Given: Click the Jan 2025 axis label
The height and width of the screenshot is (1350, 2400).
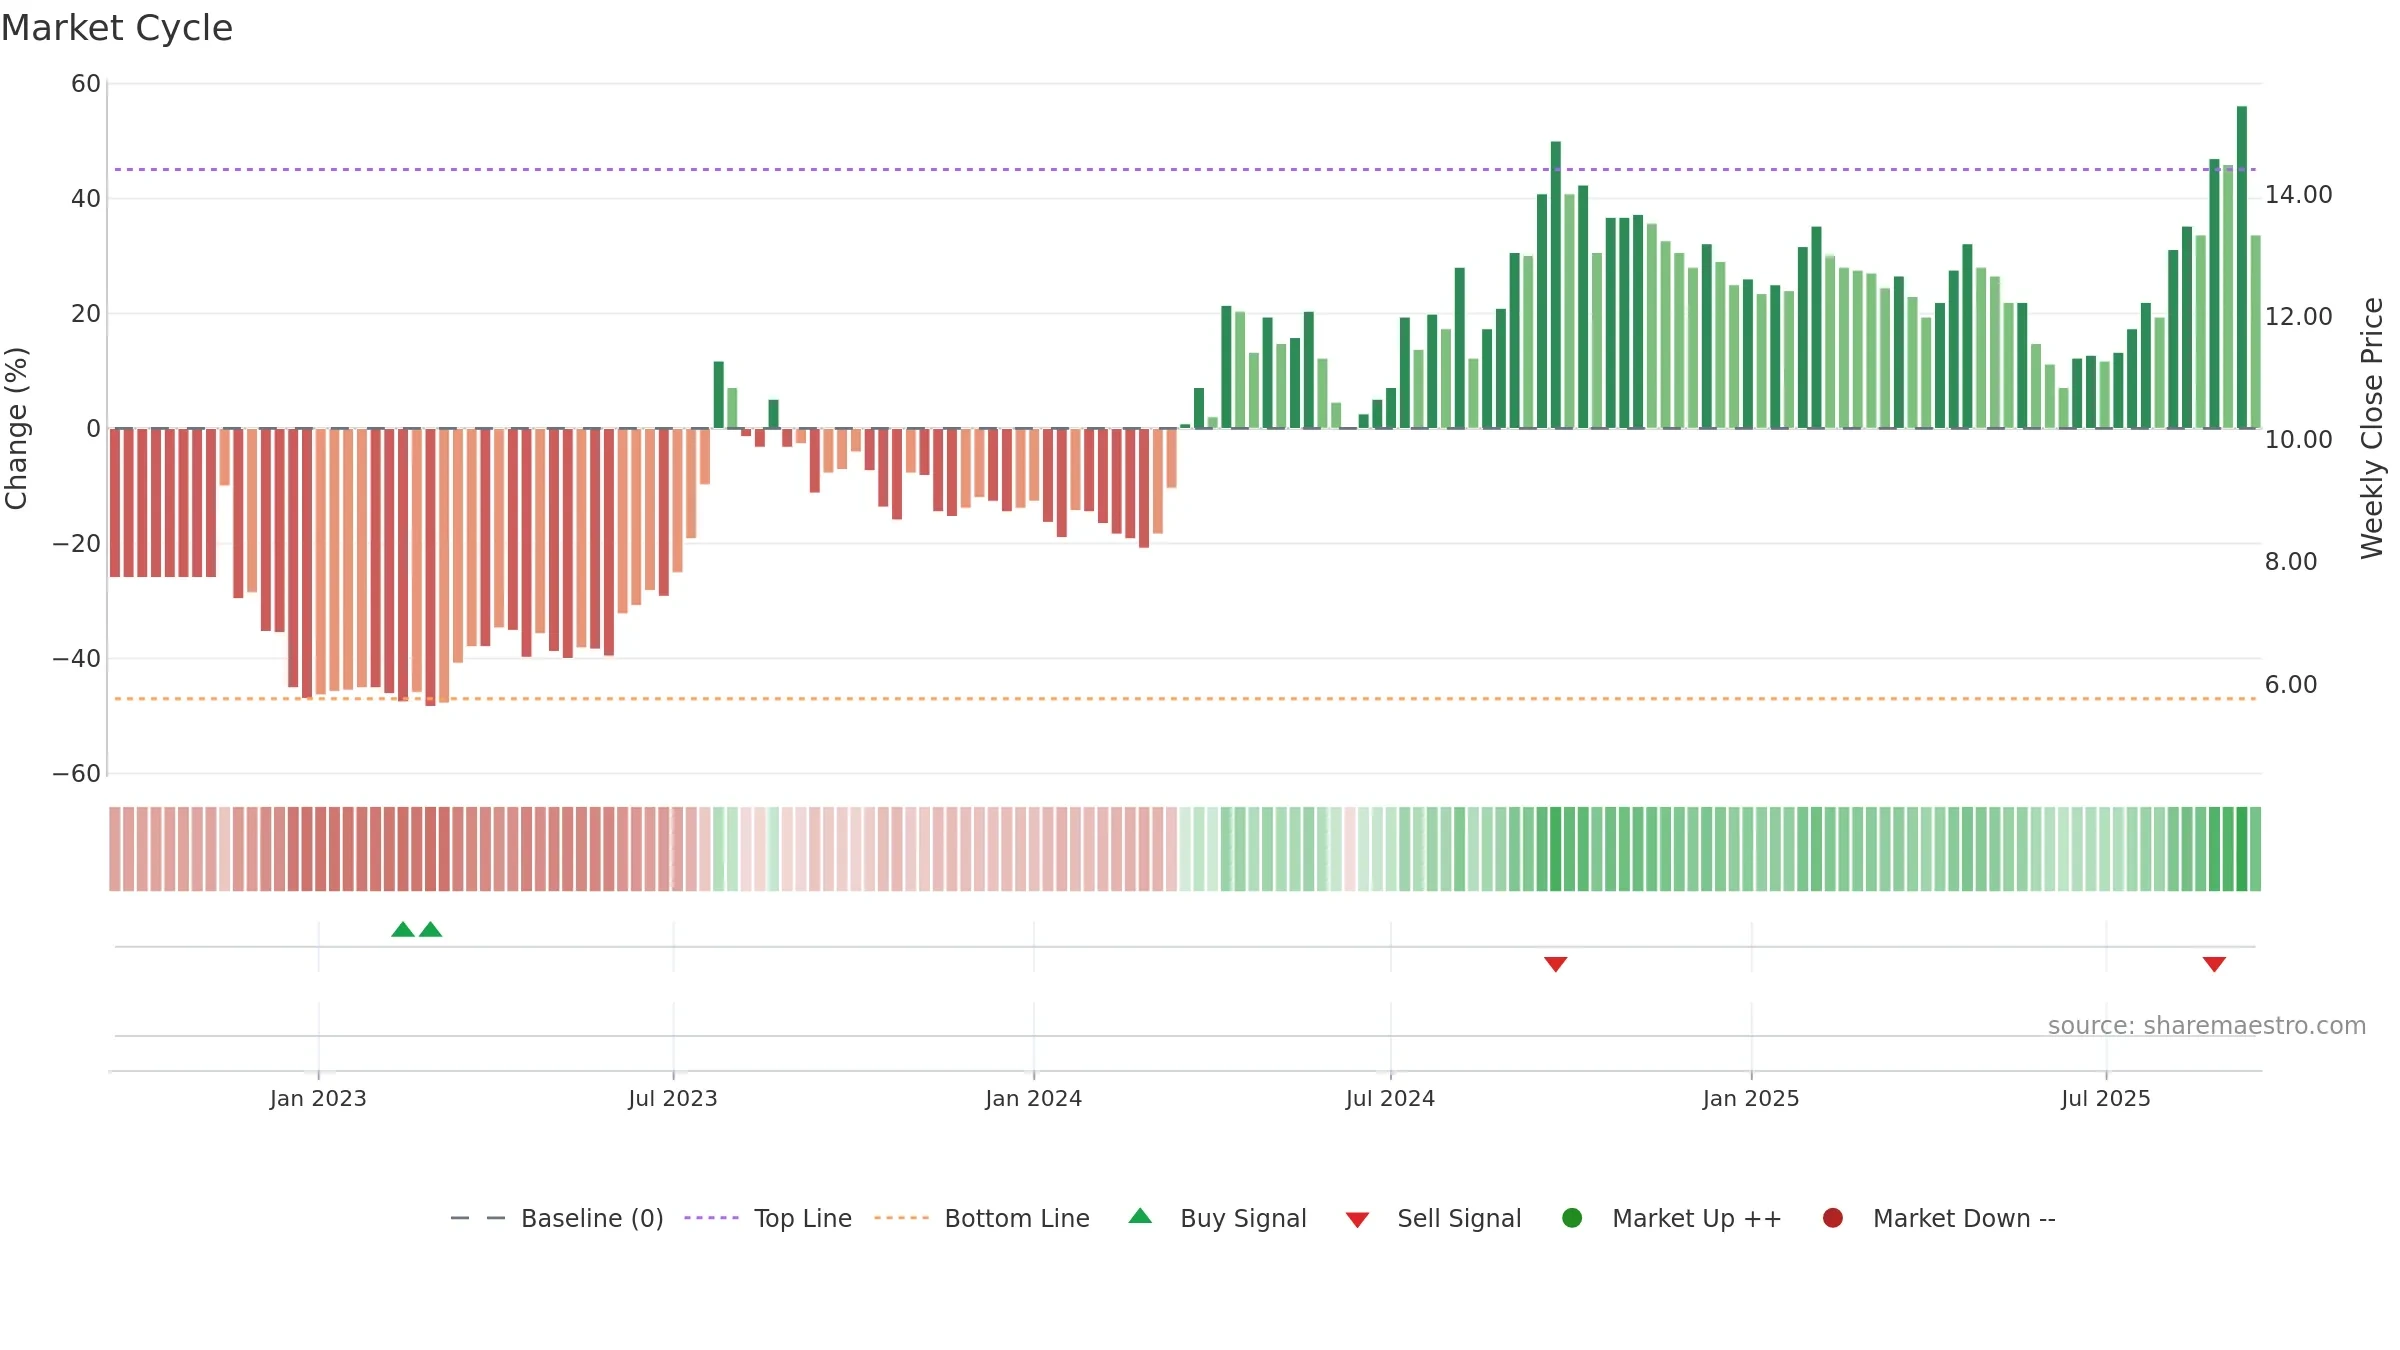Looking at the screenshot, I should point(1751,1099).
